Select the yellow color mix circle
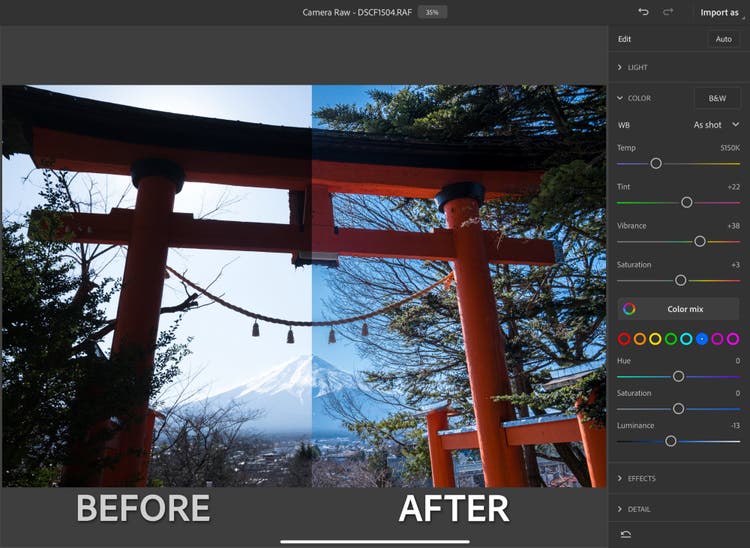The image size is (750, 548). (655, 339)
